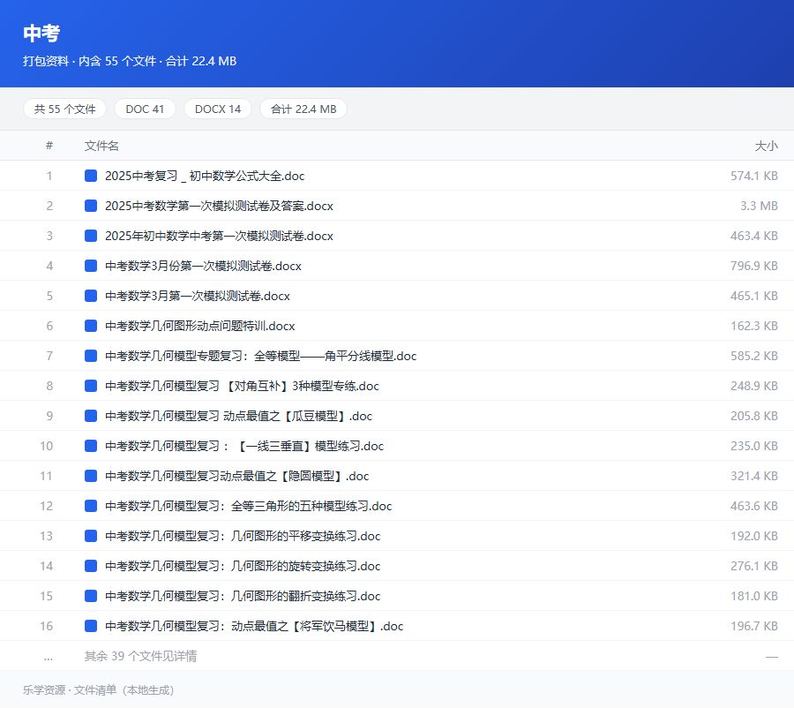This screenshot has width=794, height=708.
Task: Click file icon for 【隐圆模型】.doc
Action: (91, 476)
